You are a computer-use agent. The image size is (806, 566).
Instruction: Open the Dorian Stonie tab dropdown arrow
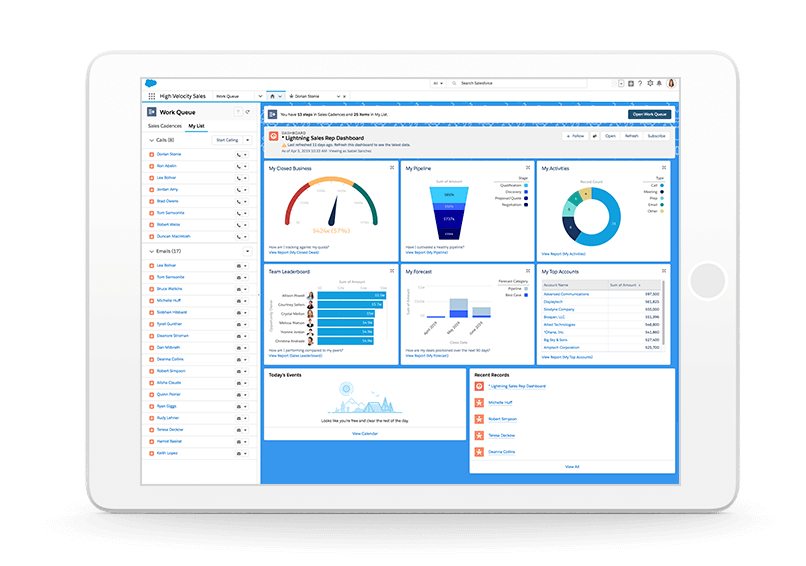tap(338, 96)
